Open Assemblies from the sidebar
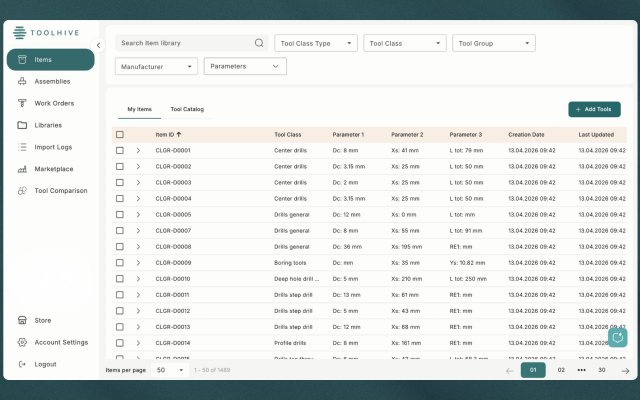Viewport: 640px width, 400px height. pyautogui.click(x=51, y=81)
